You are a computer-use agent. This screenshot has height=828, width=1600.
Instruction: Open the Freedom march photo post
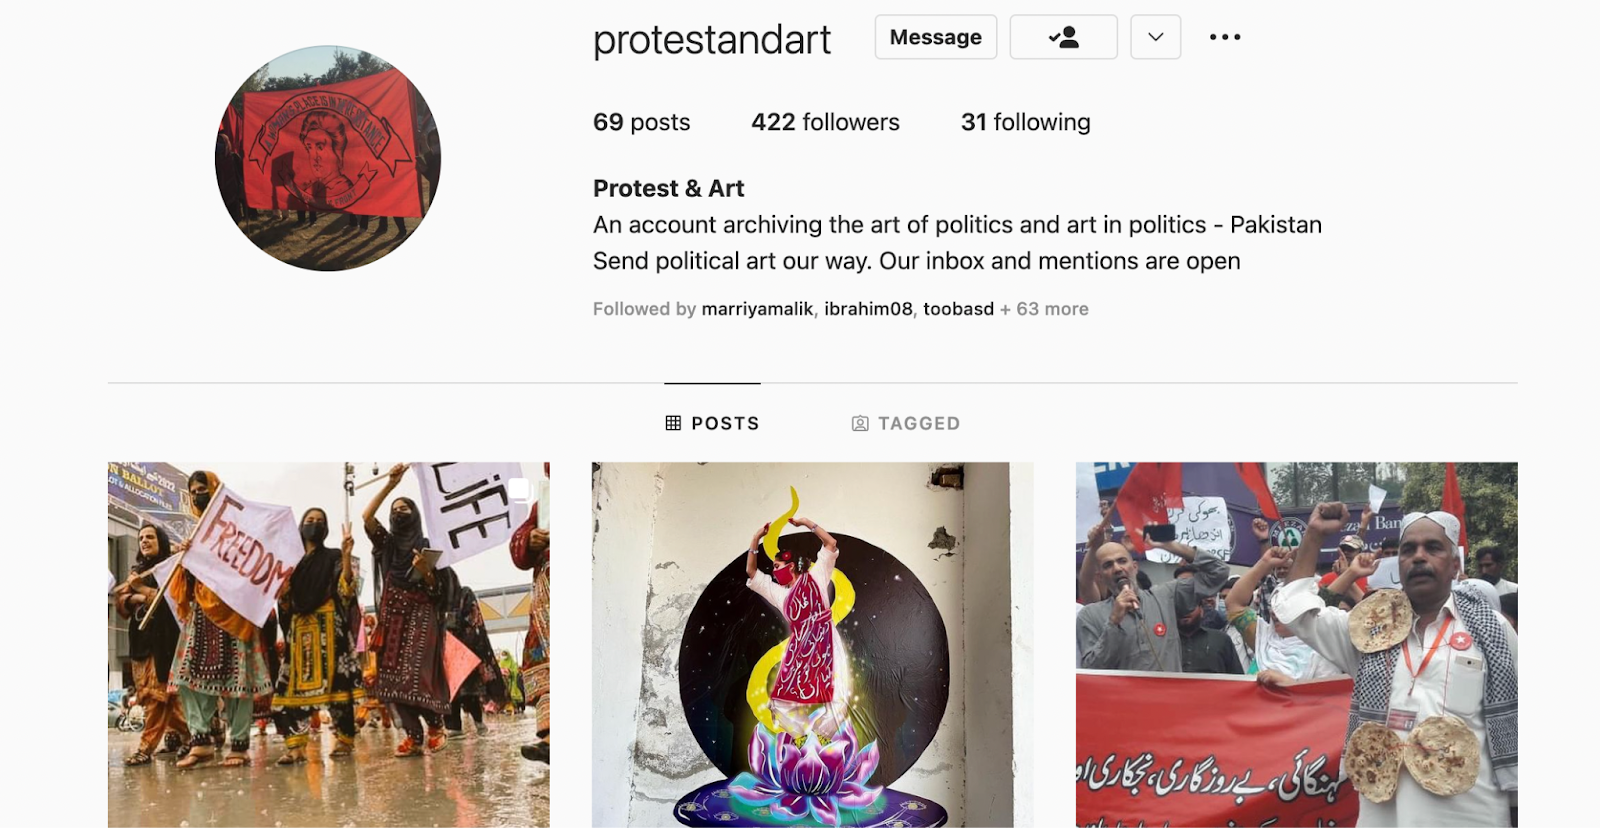(329, 644)
